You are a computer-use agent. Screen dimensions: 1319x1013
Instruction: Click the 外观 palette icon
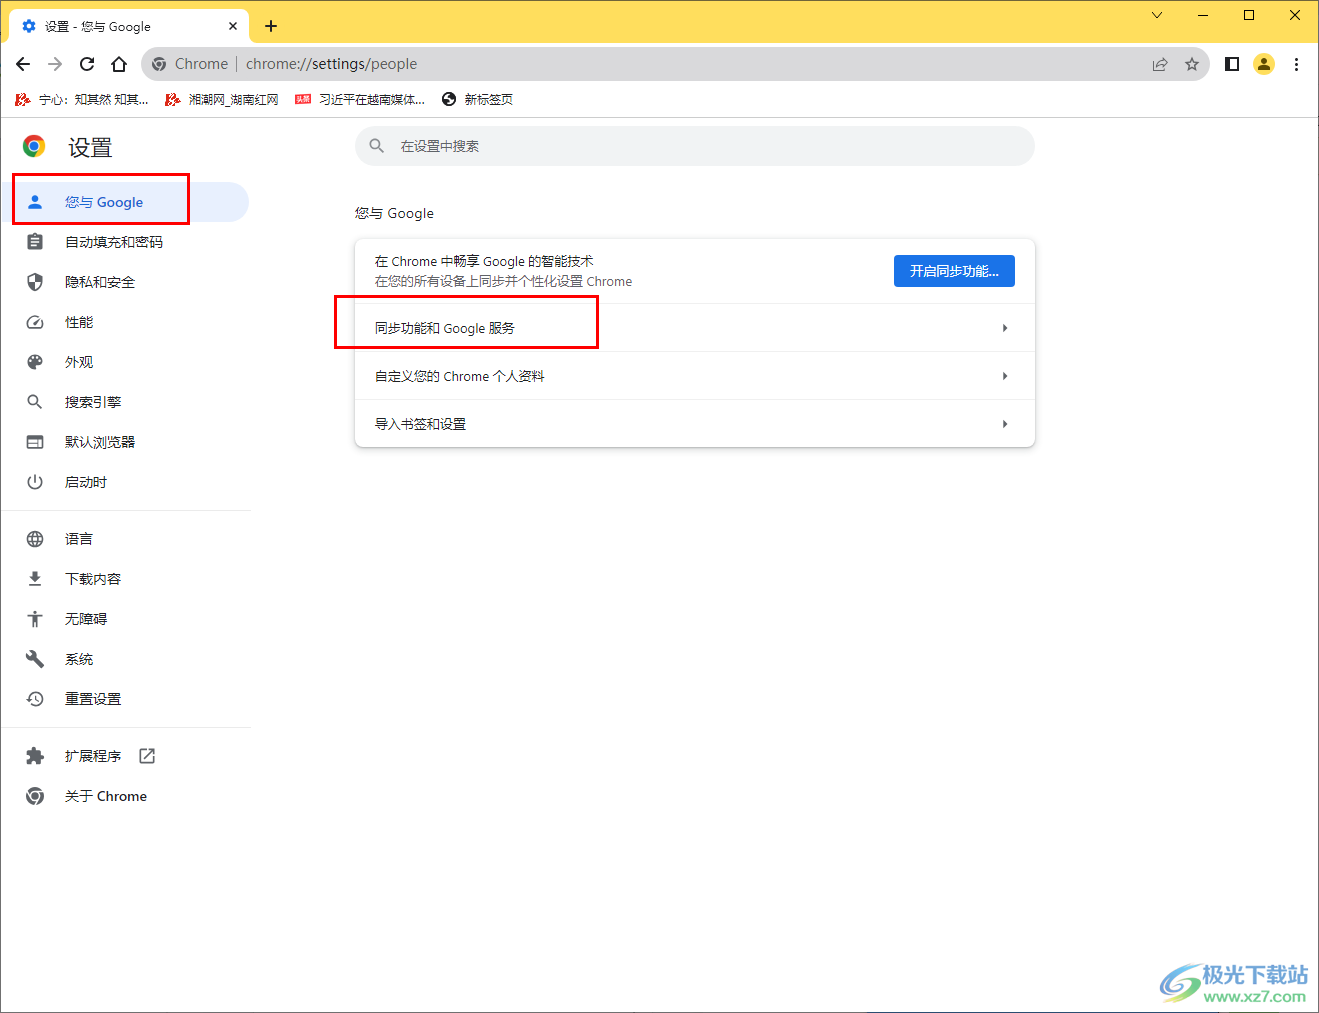[x=35, y=362]
